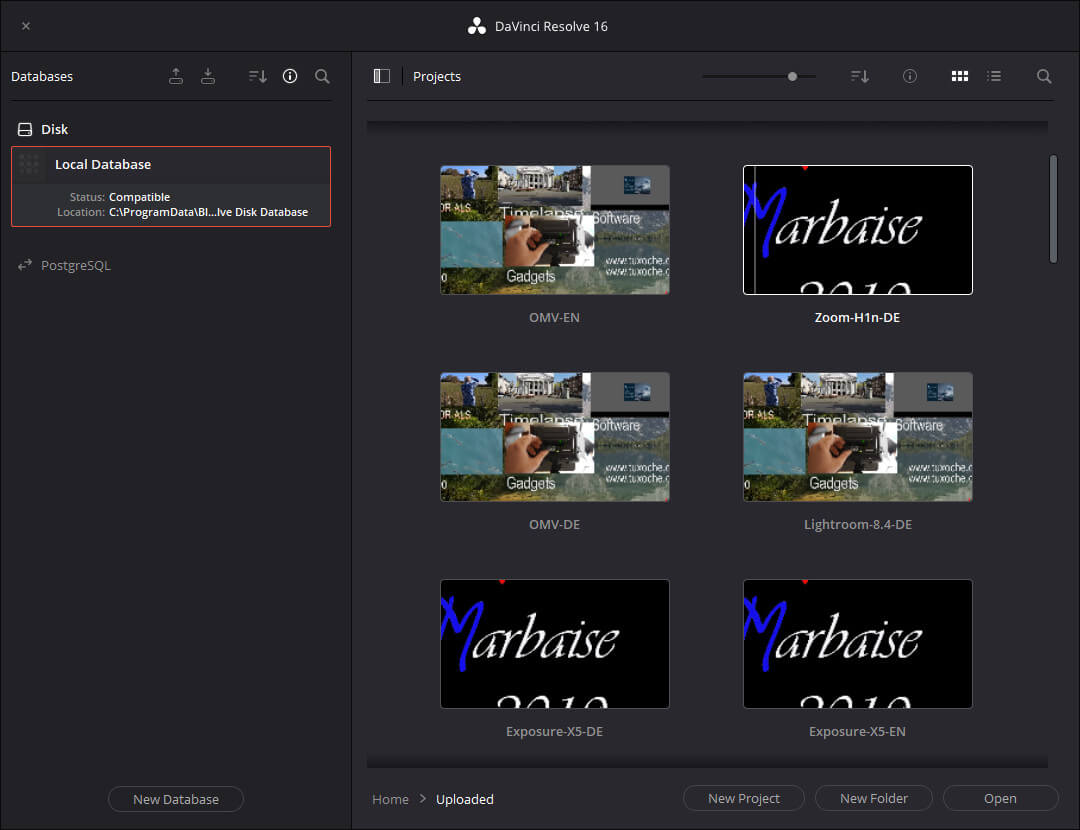Click the Lightroom-8.4-DE name label

coord(858,524)
